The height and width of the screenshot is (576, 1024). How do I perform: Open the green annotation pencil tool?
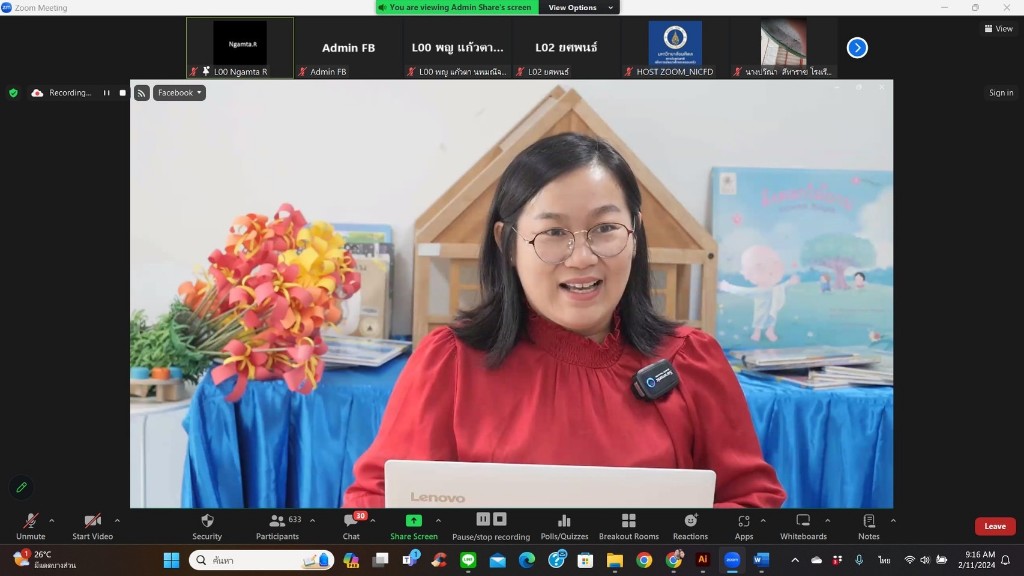pos(22,487)
